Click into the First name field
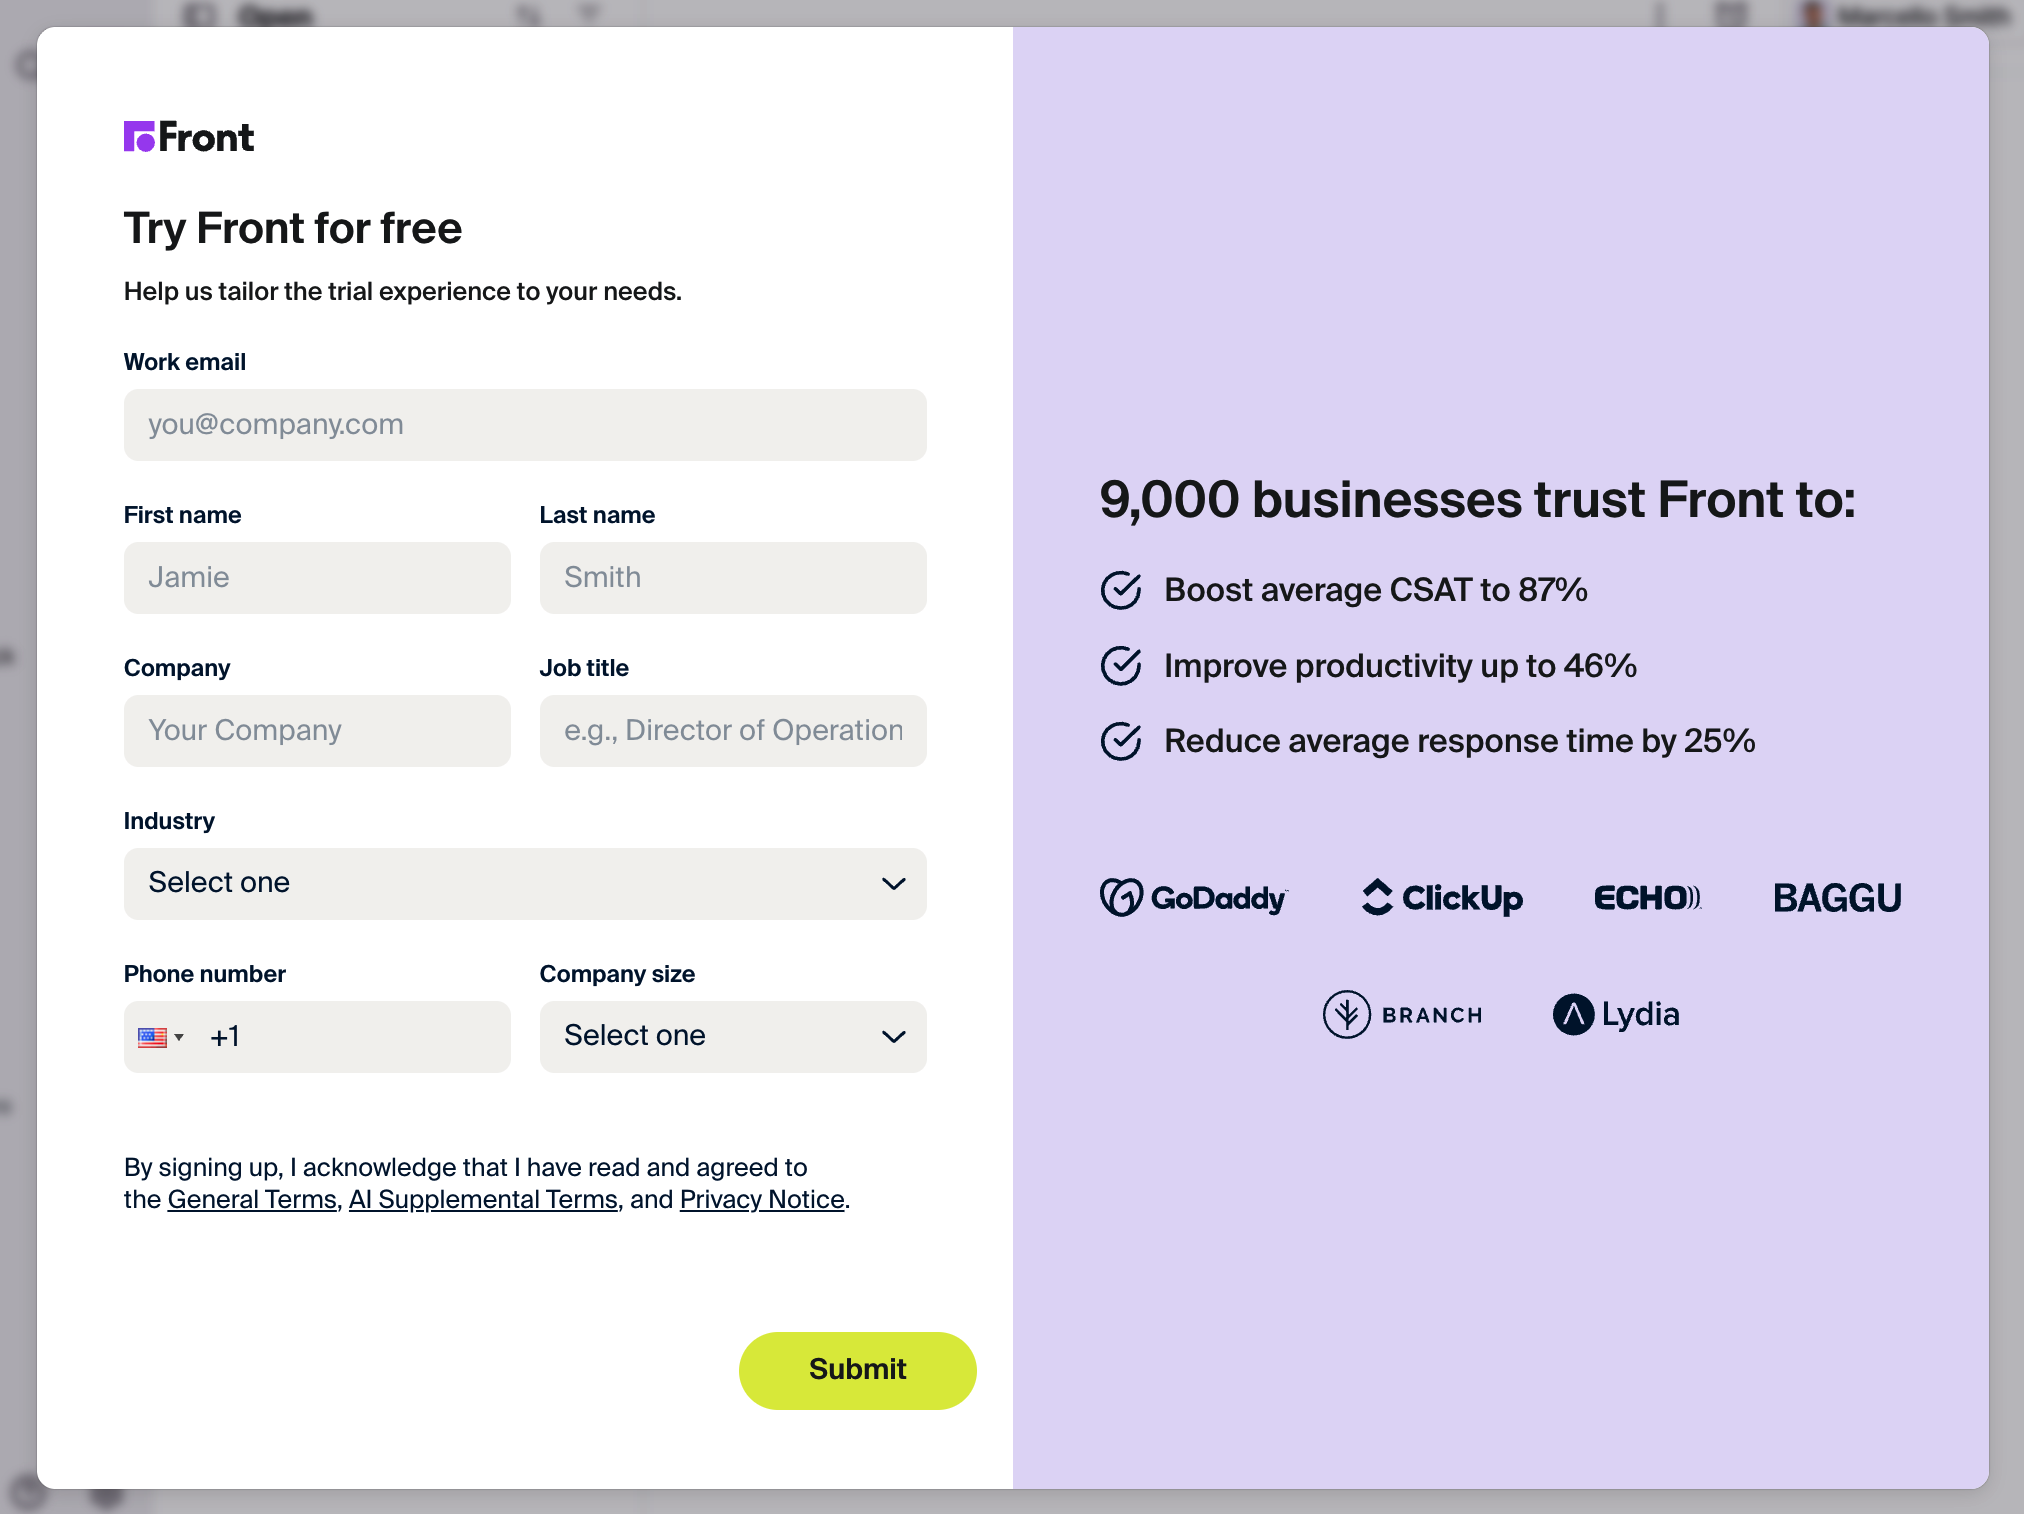 (x=317, y=578)
